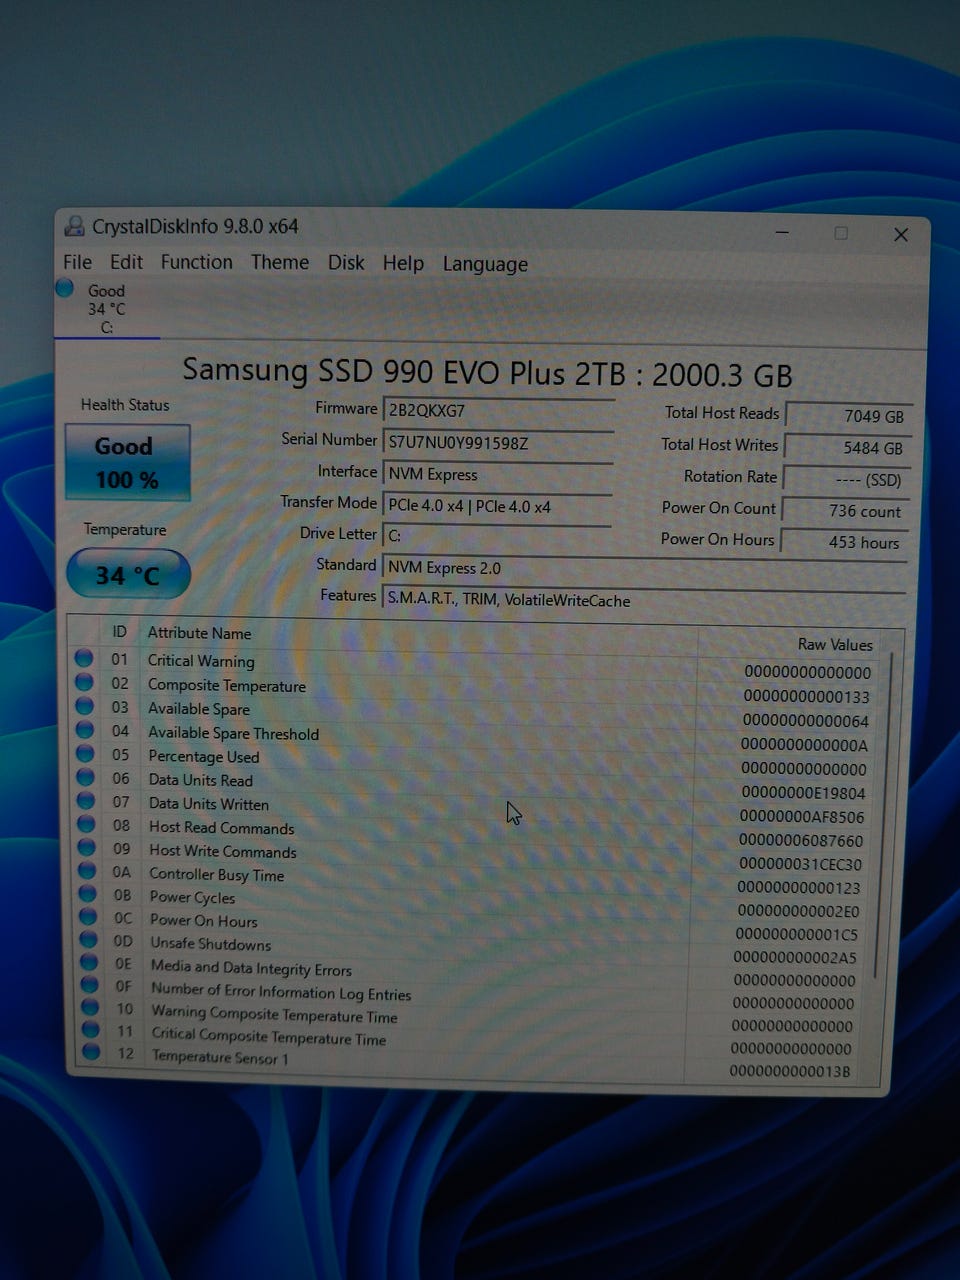Click the status dot for Controller Busy Time

pos(88,870)
